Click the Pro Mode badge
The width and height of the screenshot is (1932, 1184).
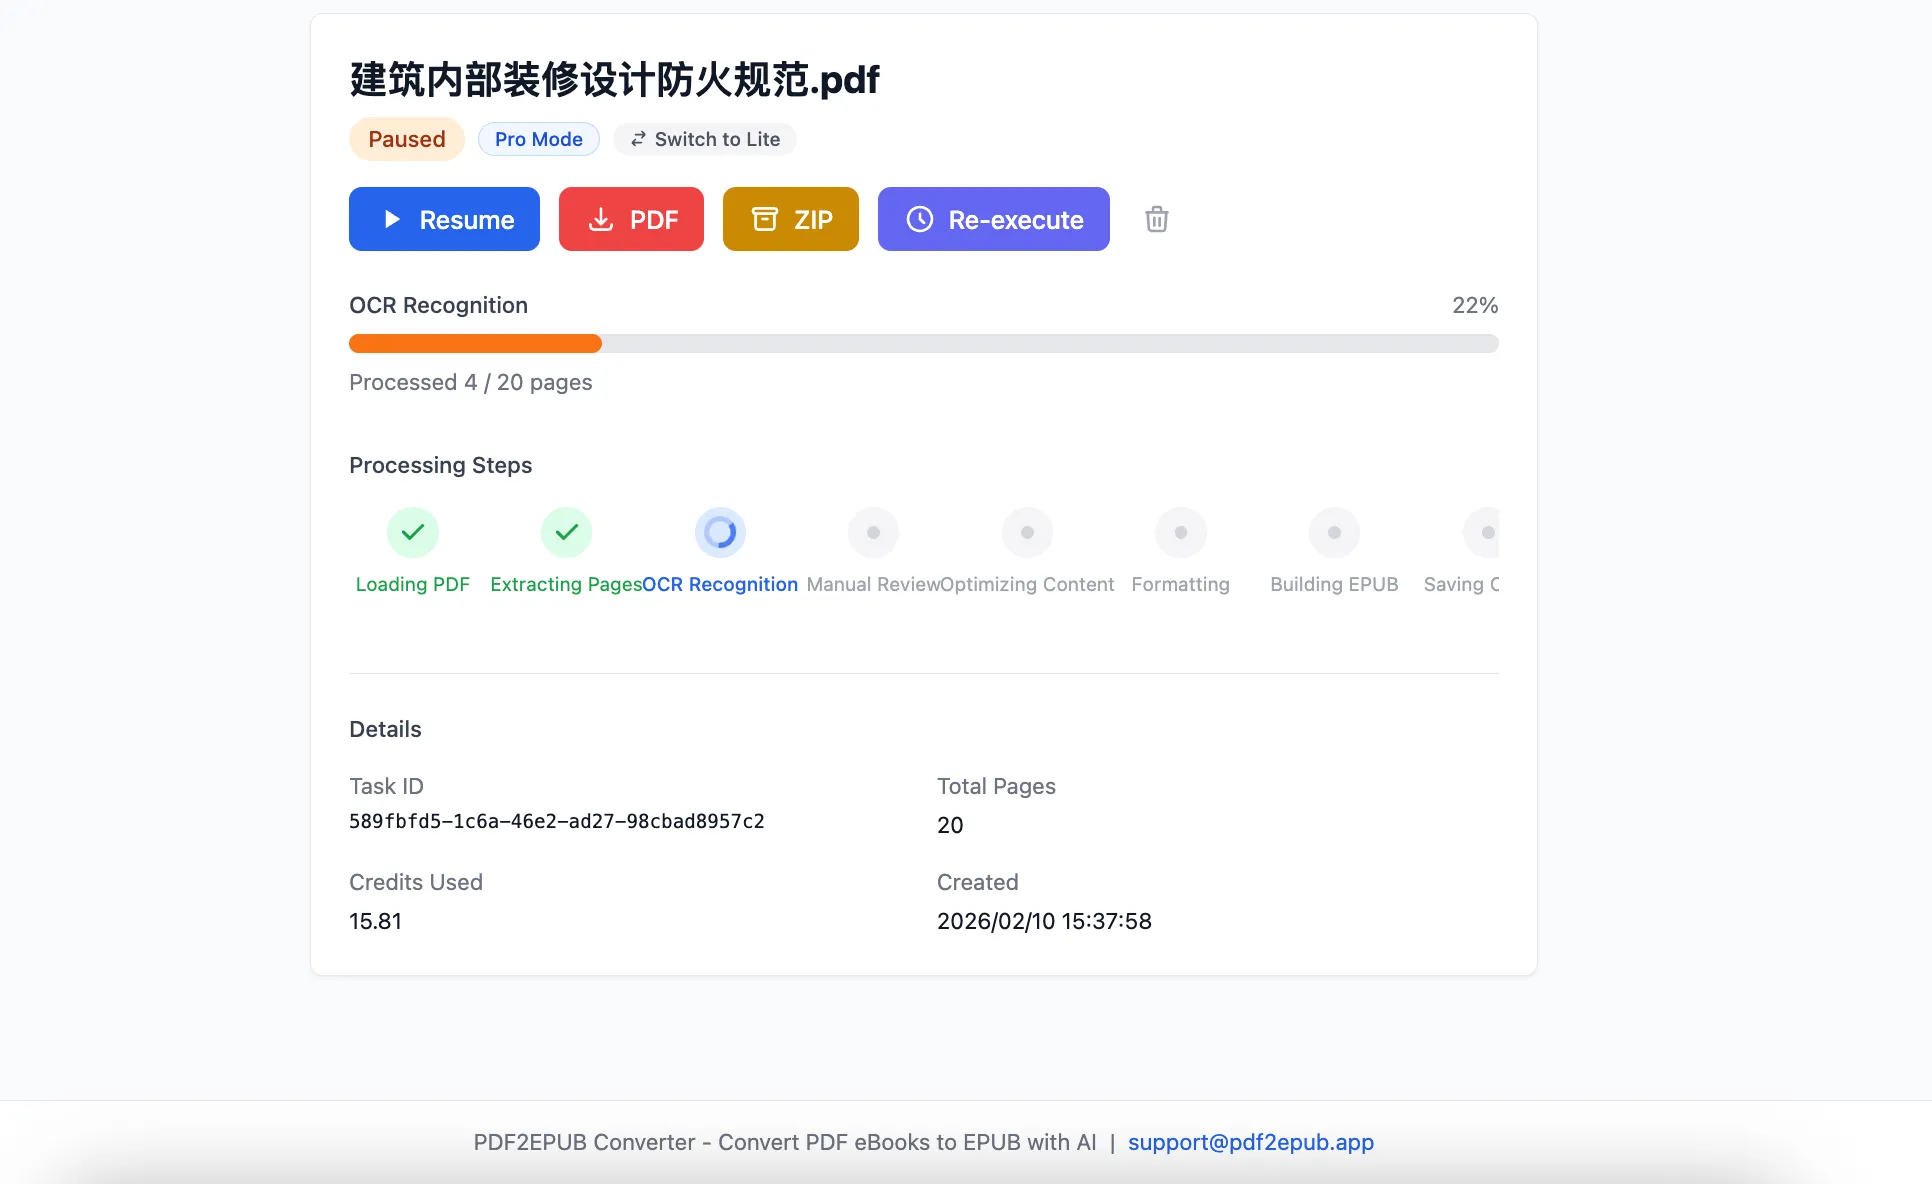pos(538,139)
